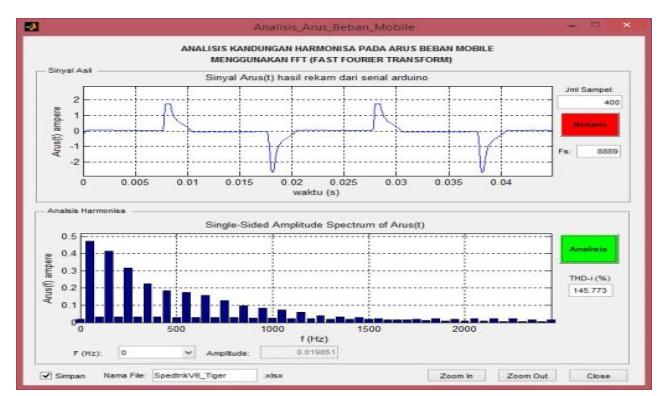Click the main heading 'ANALISIS KANDUNGAN HARMONISA'
Image resolution: width=662 pixels, height=396 pixels.
(337, 49)
